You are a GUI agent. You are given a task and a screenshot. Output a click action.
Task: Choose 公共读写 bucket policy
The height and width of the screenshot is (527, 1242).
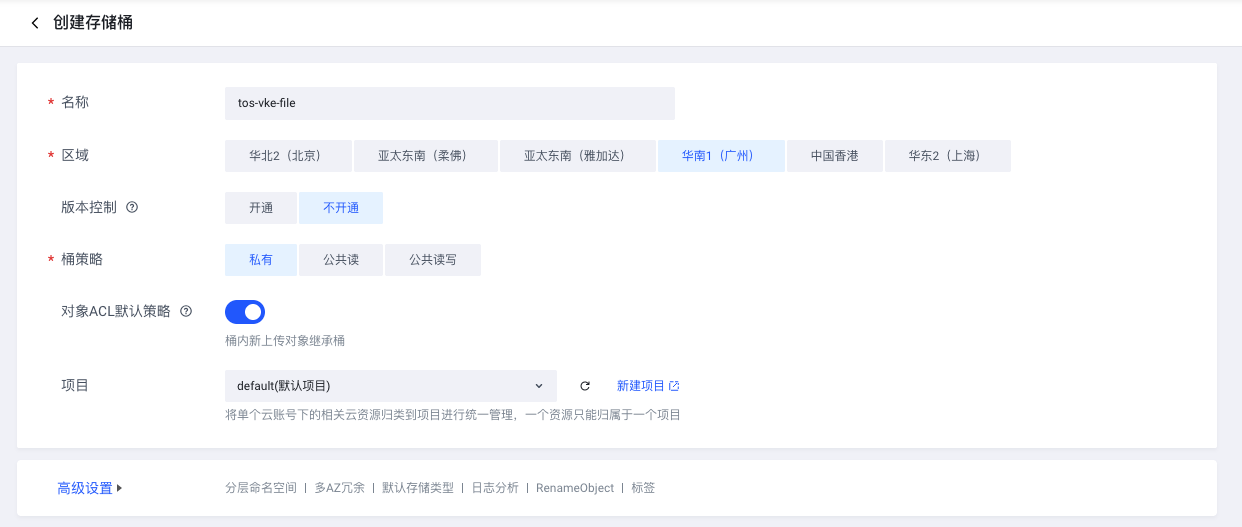(x=433, y=260)
